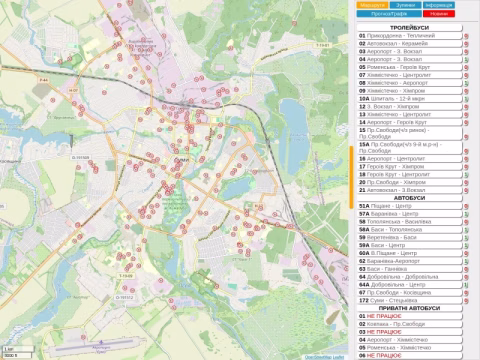Click status icon beside bus 60А В.Піщане
The height and width of the screenshot is (360, 480).
(x=466, y=254)
